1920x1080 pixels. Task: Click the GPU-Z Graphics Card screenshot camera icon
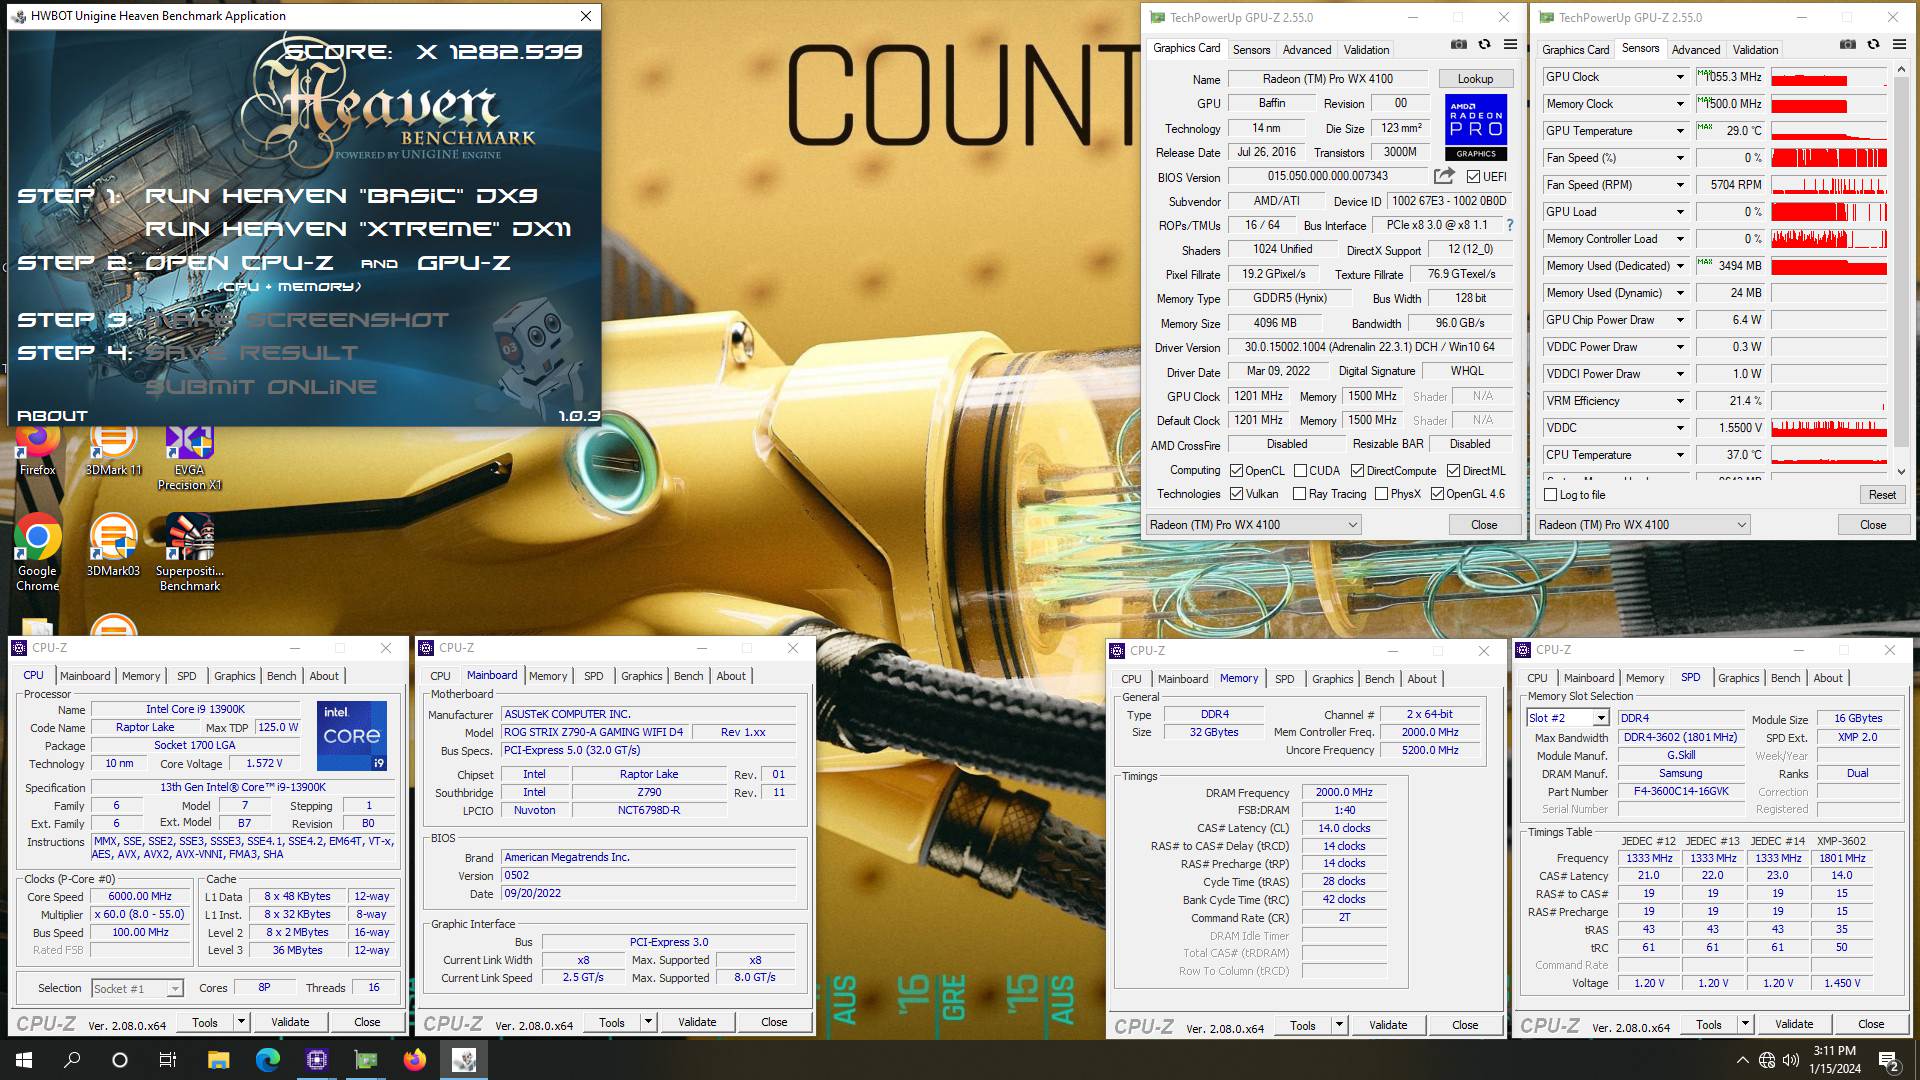pos(1459,45)
